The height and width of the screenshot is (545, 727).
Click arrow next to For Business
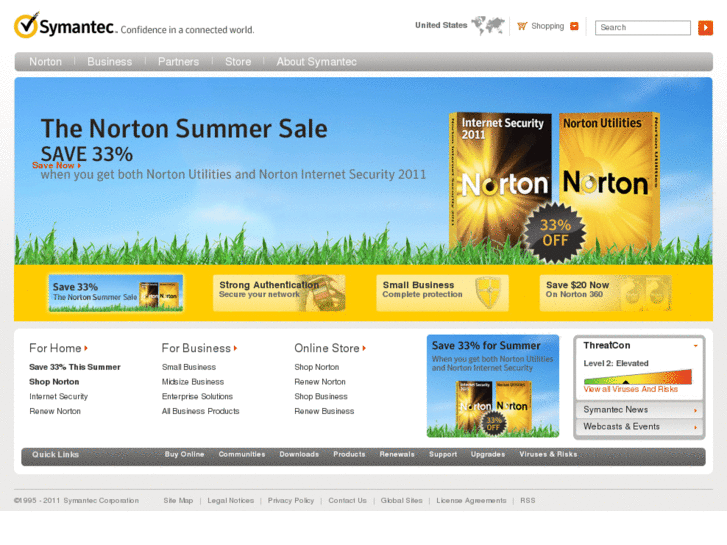236,348
